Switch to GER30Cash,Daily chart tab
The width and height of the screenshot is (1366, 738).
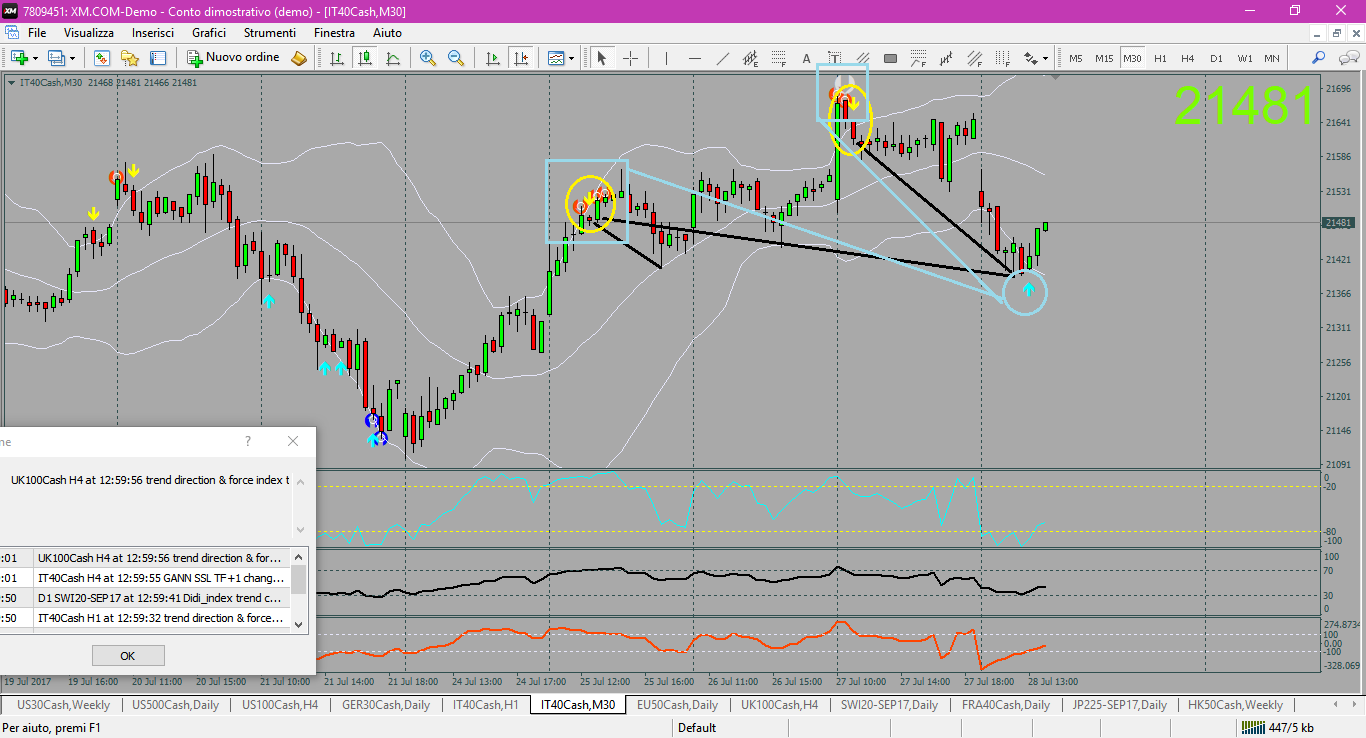point(386,705)
